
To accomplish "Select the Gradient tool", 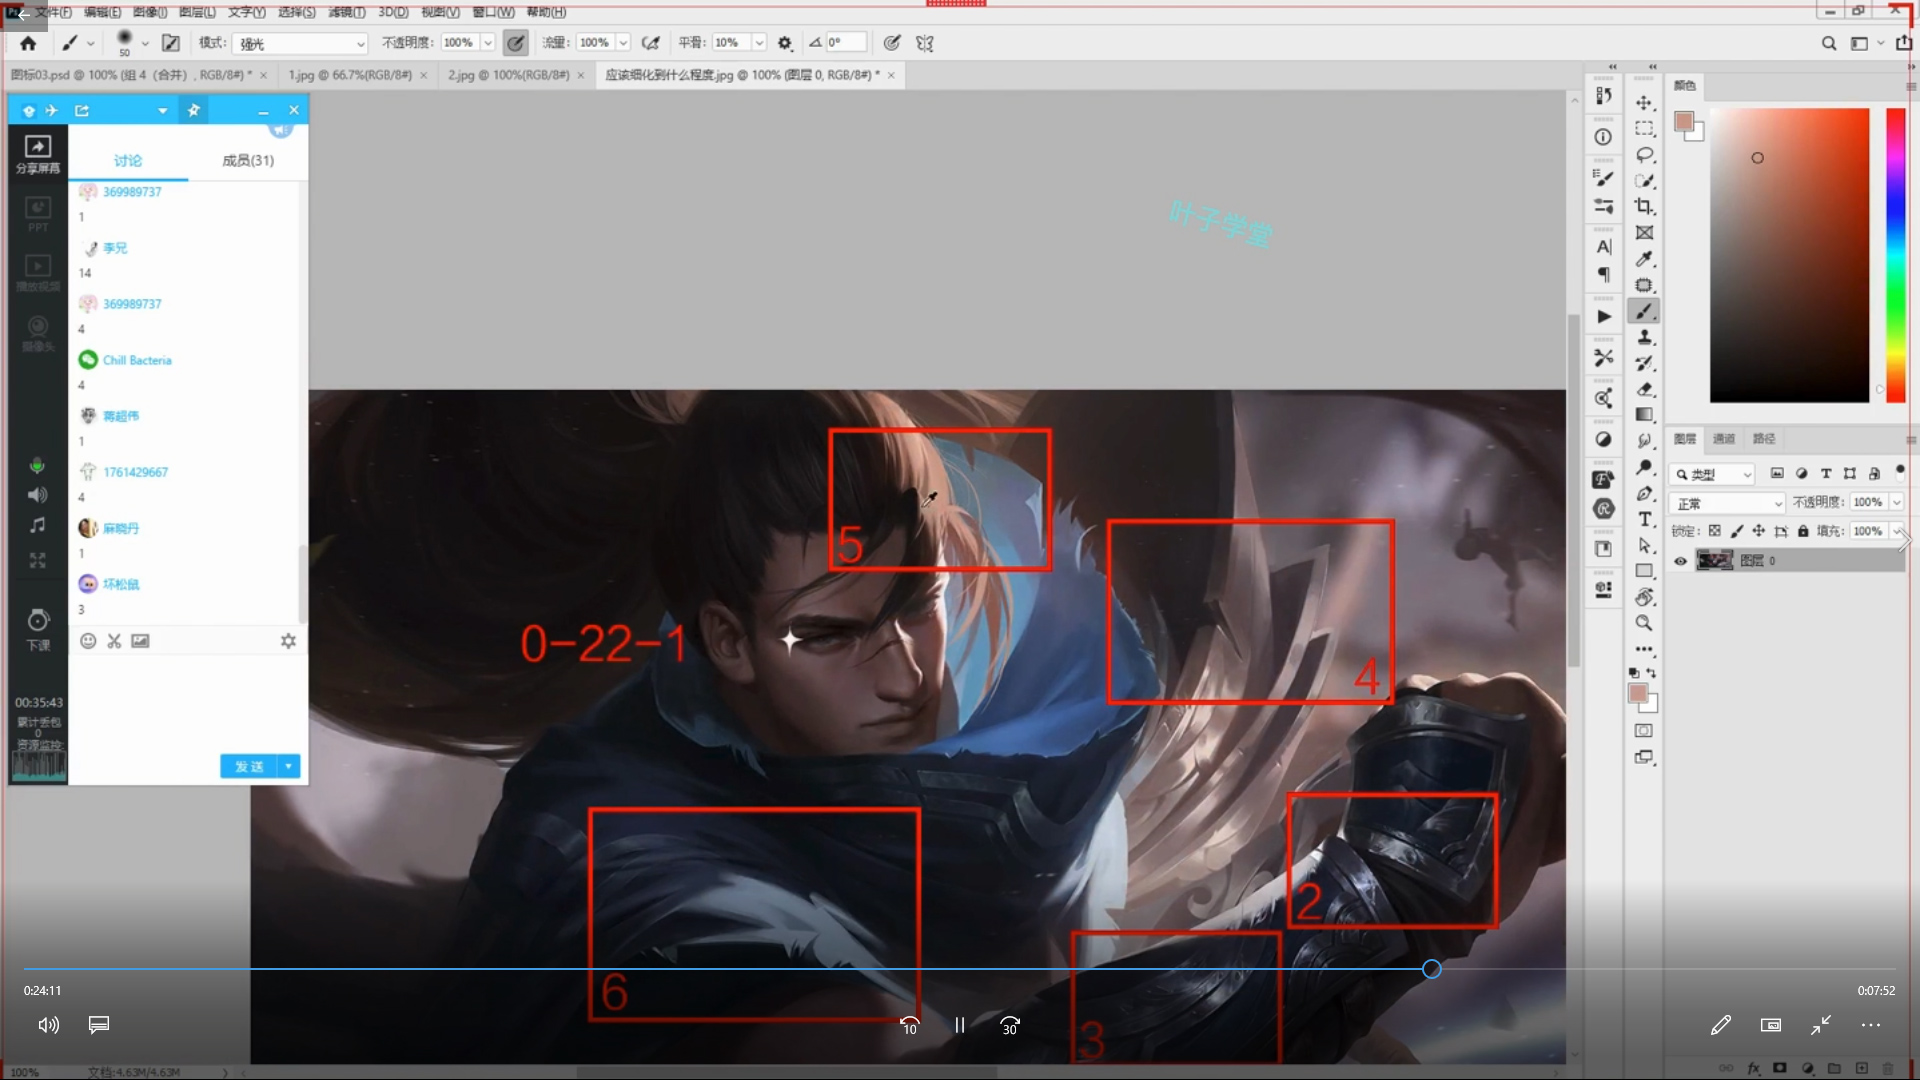I will click(1644, 415).
